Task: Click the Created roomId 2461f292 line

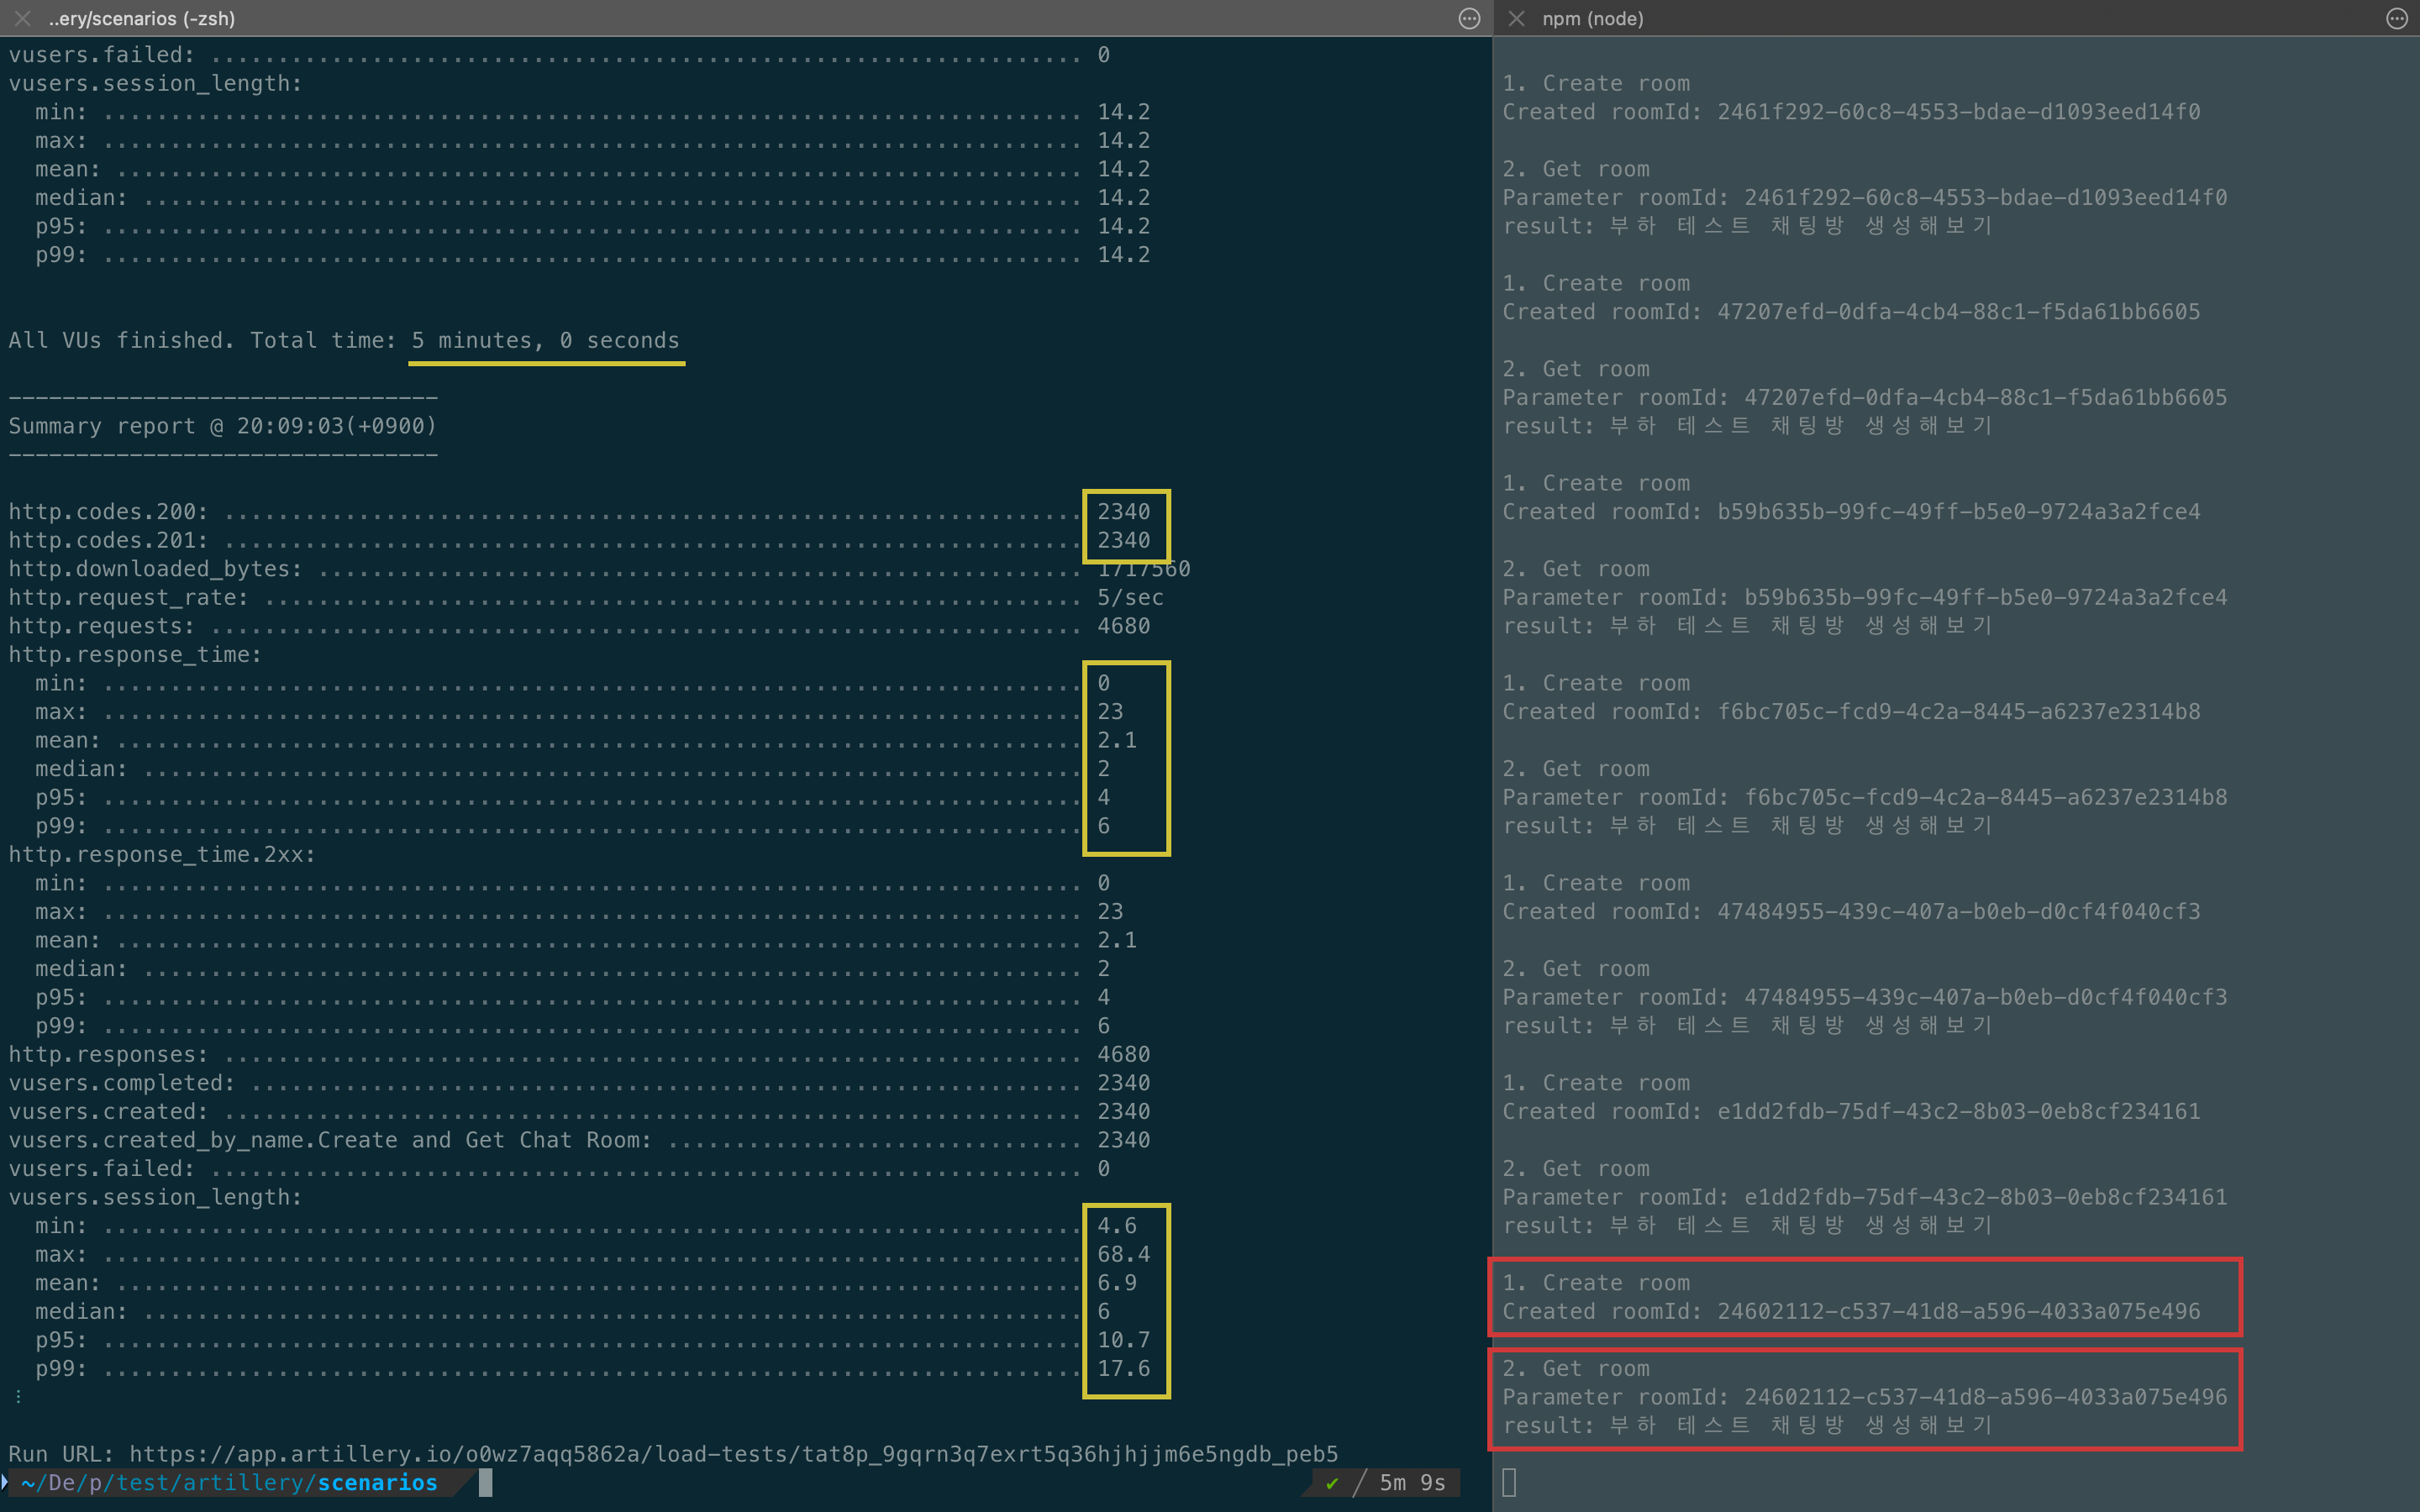Action: (1851, 112)
